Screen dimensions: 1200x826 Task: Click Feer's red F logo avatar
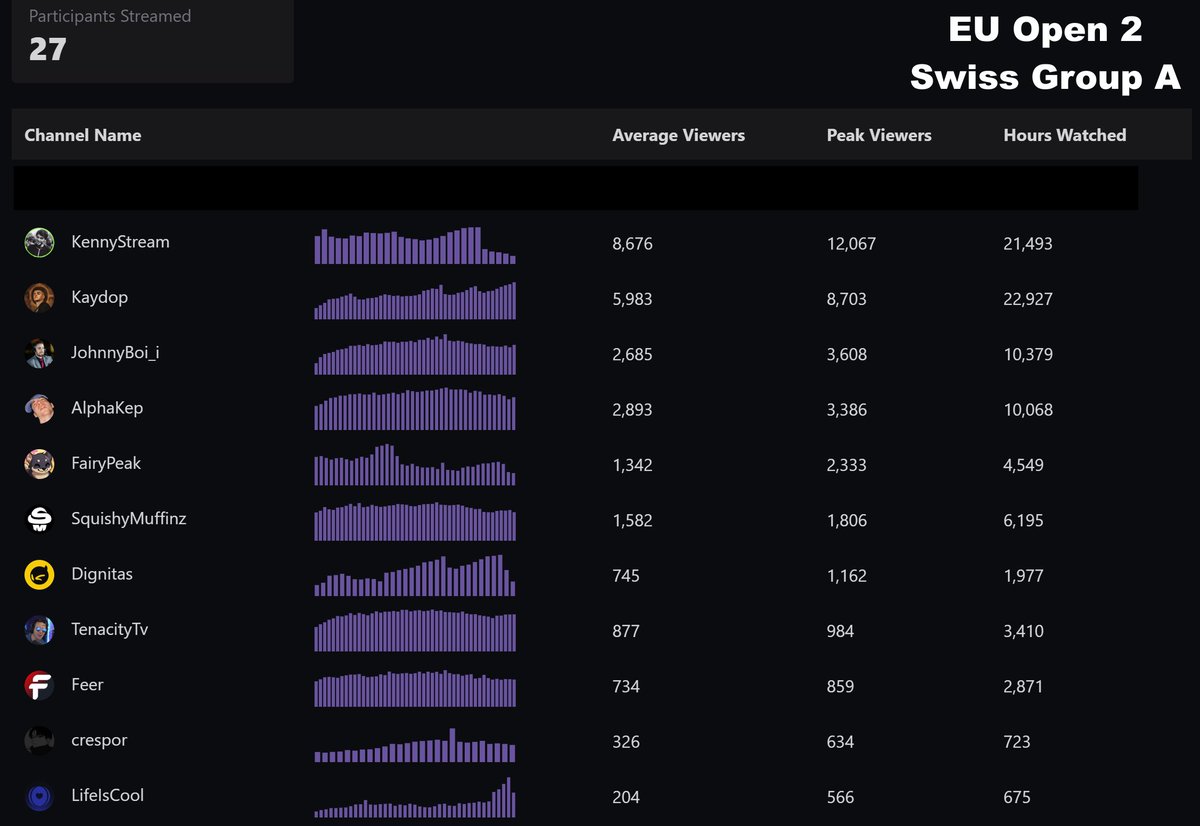39,686
